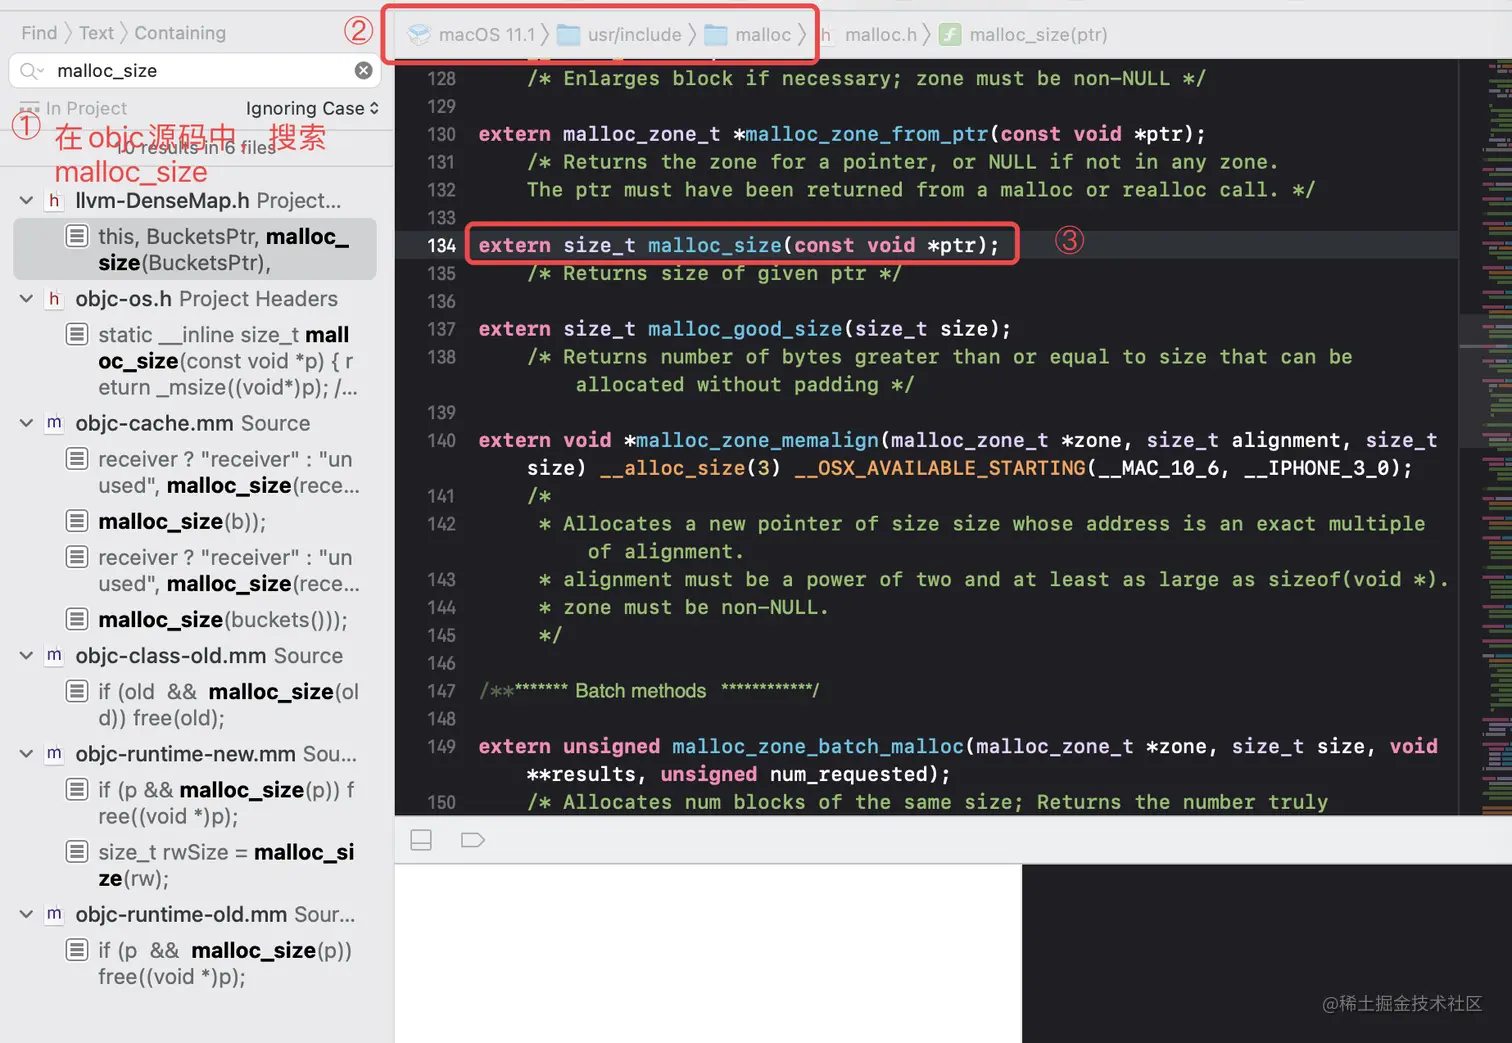Click __OSX_AVAILABLE_STARTING macro in the code
The height and width of the screenshot is (1043, 1512).
tap(940, 468)
